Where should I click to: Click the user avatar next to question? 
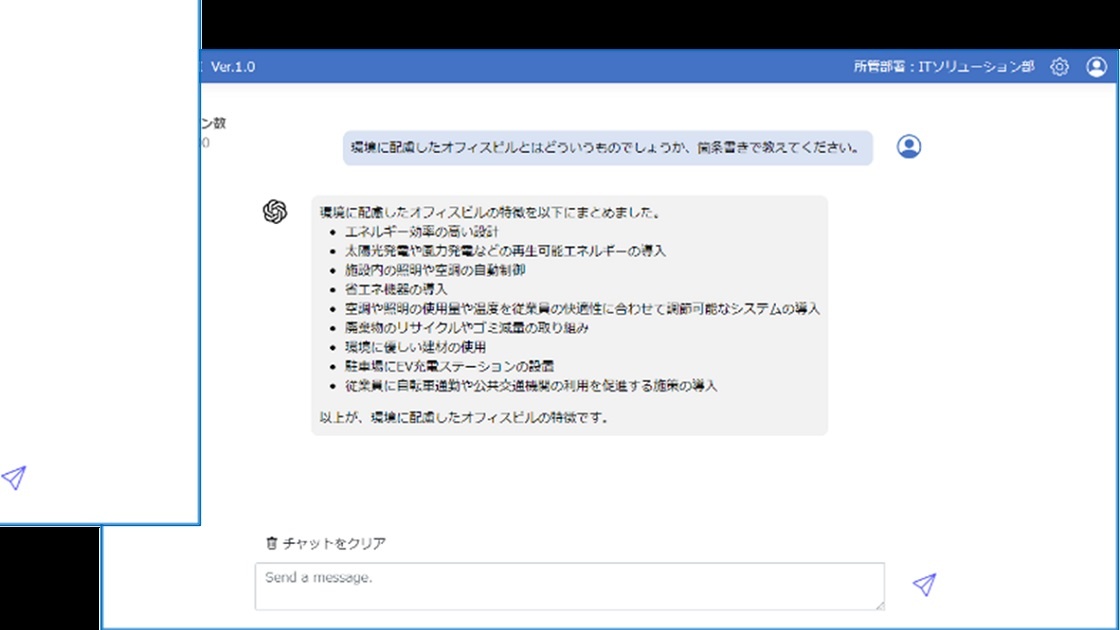[x=908, y=147]
